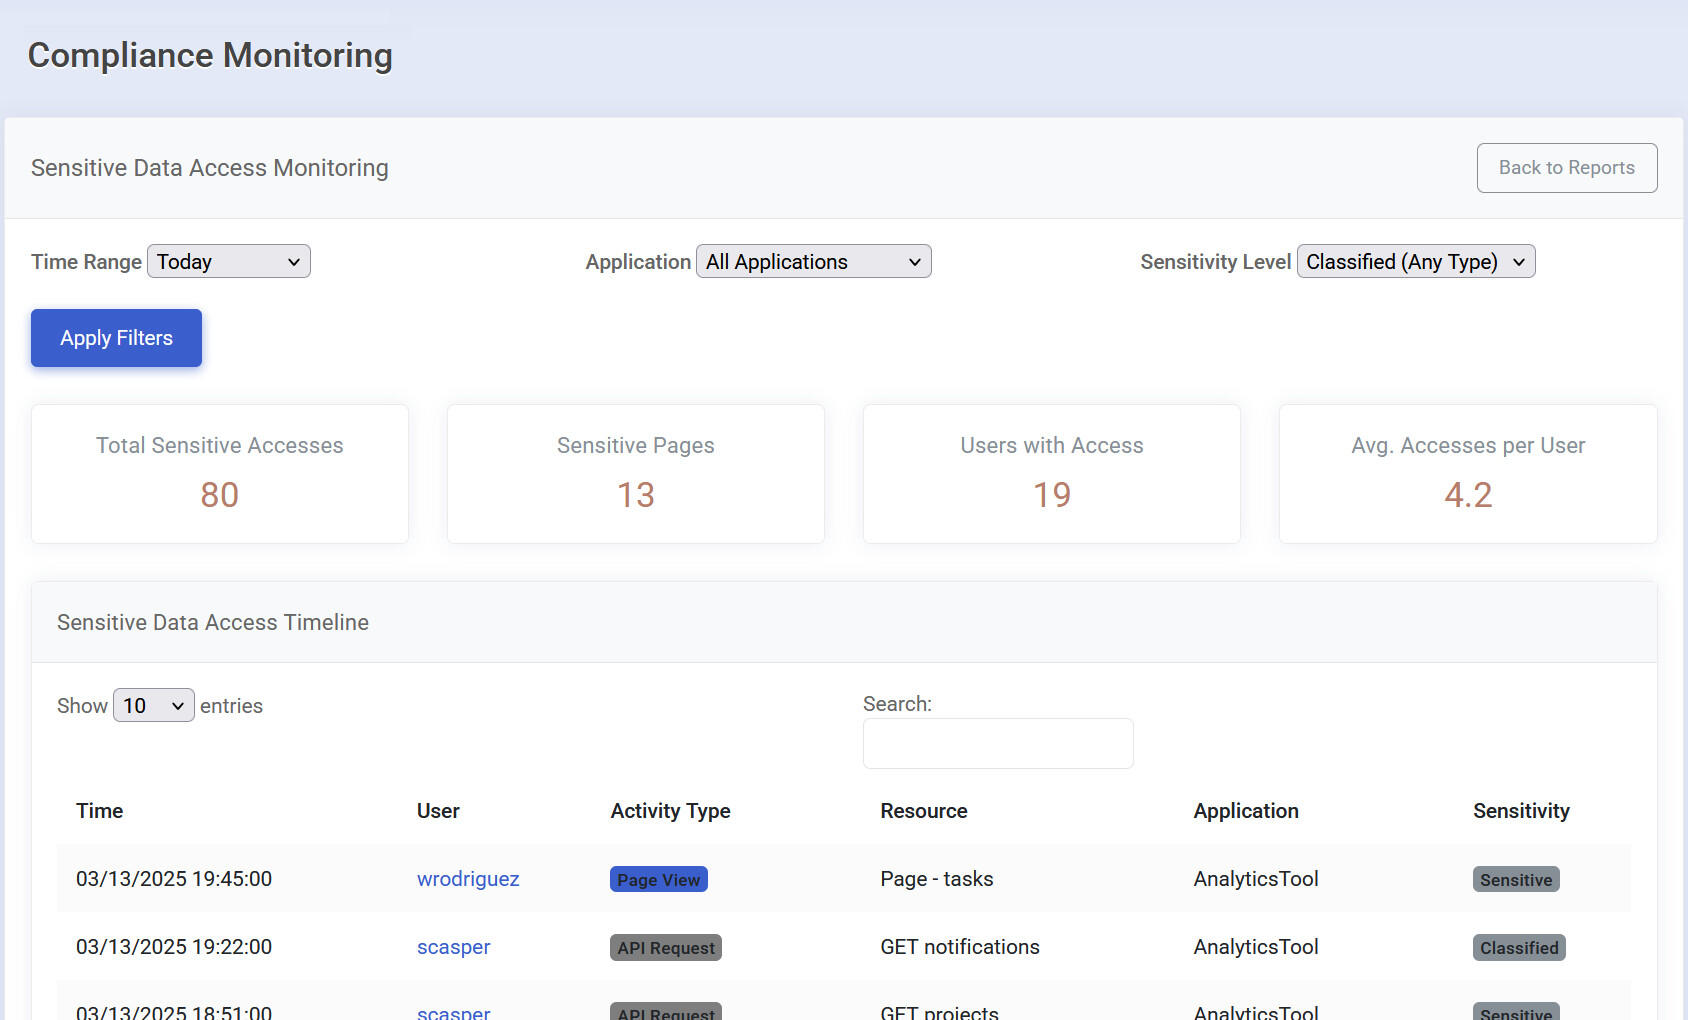Click the Apply Filters button

(x=116, y=338)
